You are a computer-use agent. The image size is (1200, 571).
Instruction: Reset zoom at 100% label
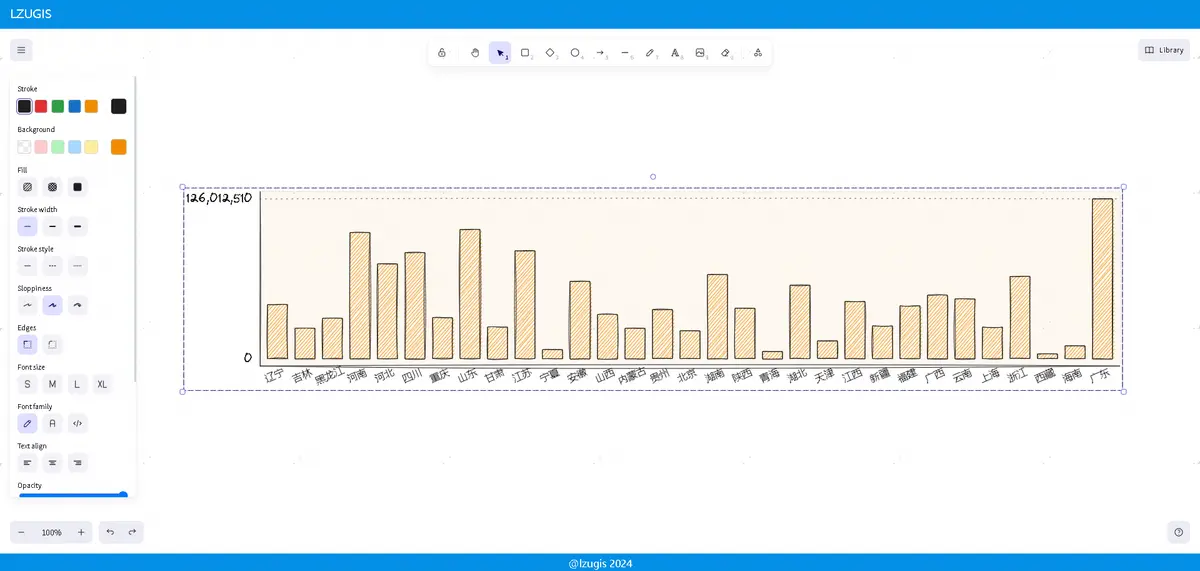pos(51,532)
